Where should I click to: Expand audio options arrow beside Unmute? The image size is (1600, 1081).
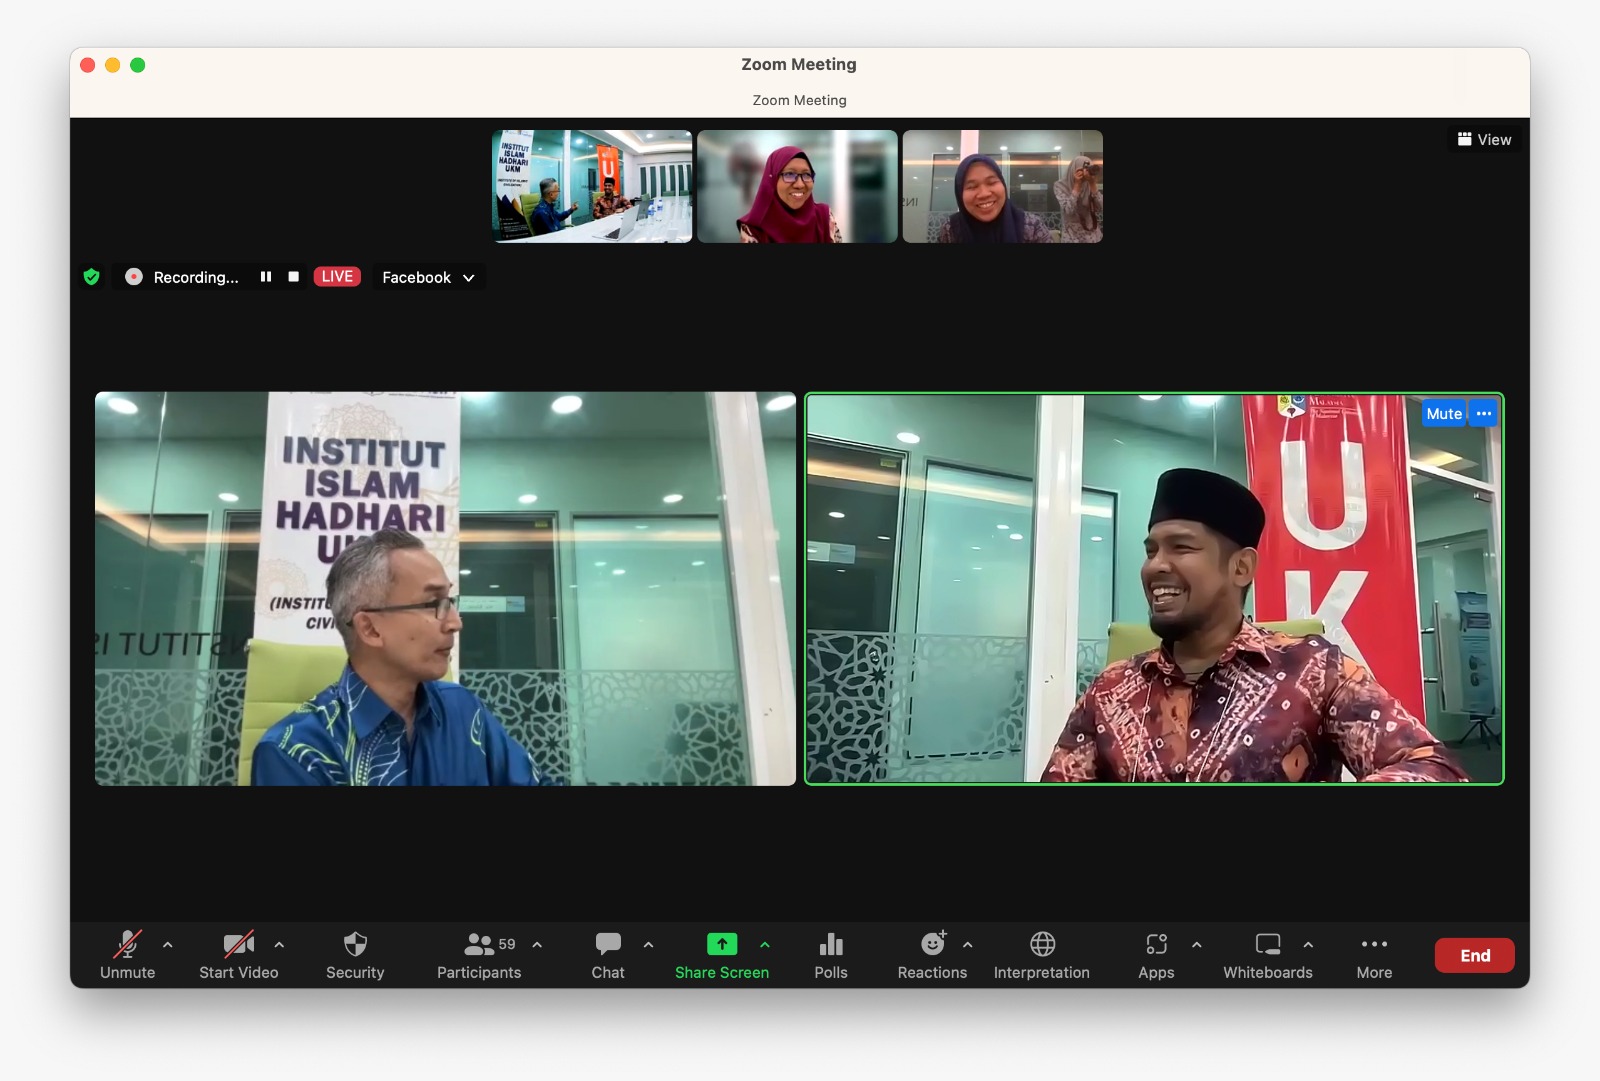point(168,945)
